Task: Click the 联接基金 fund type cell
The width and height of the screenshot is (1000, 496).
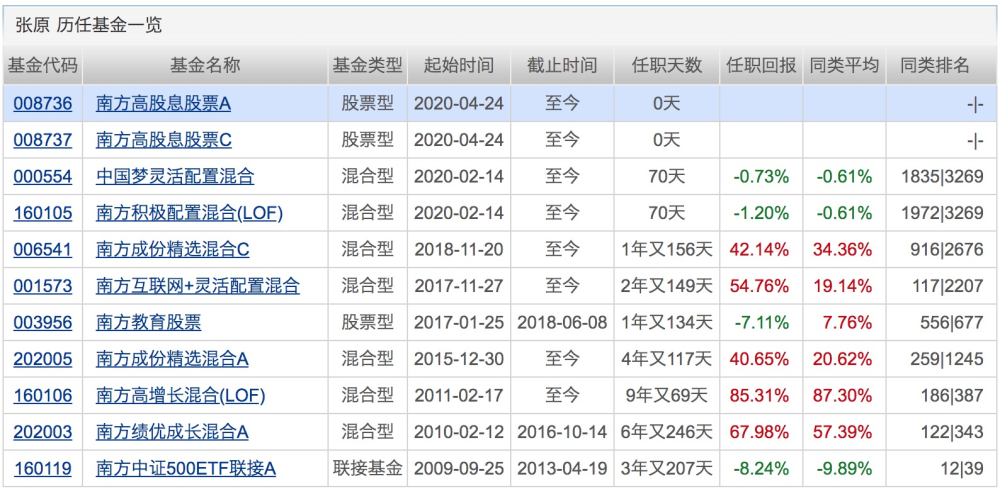Action: click(x=368, y=469)
